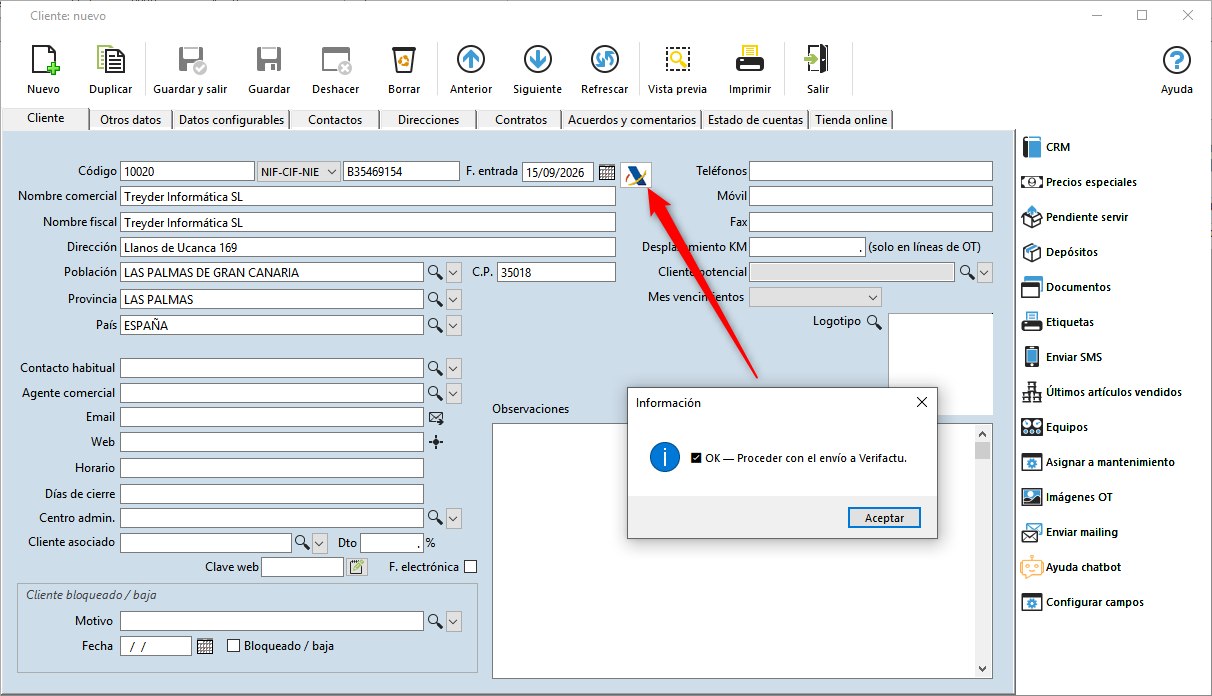Screen dimensions: 1212x696
Task: Click Aceptar in the Información dialog
Action: (x=884, y=518)
